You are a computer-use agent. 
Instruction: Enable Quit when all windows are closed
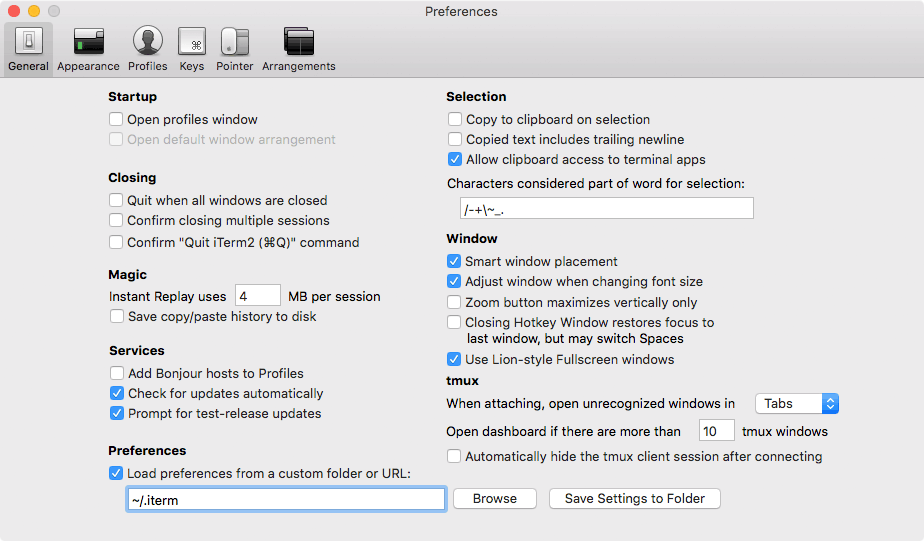click(116, 200)
